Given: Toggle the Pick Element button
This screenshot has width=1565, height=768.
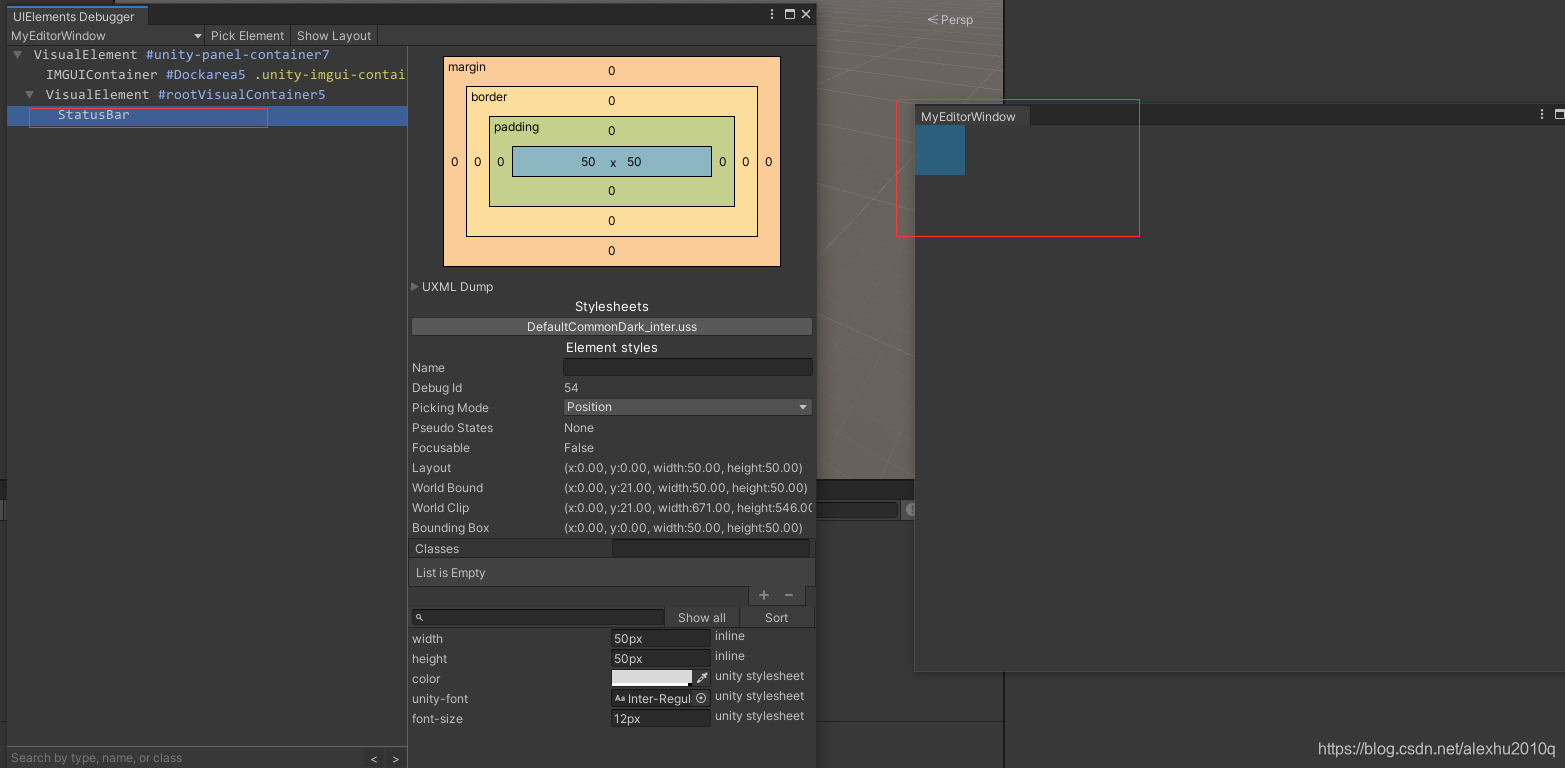Looking at the screenshot, I should pos(248,35).
